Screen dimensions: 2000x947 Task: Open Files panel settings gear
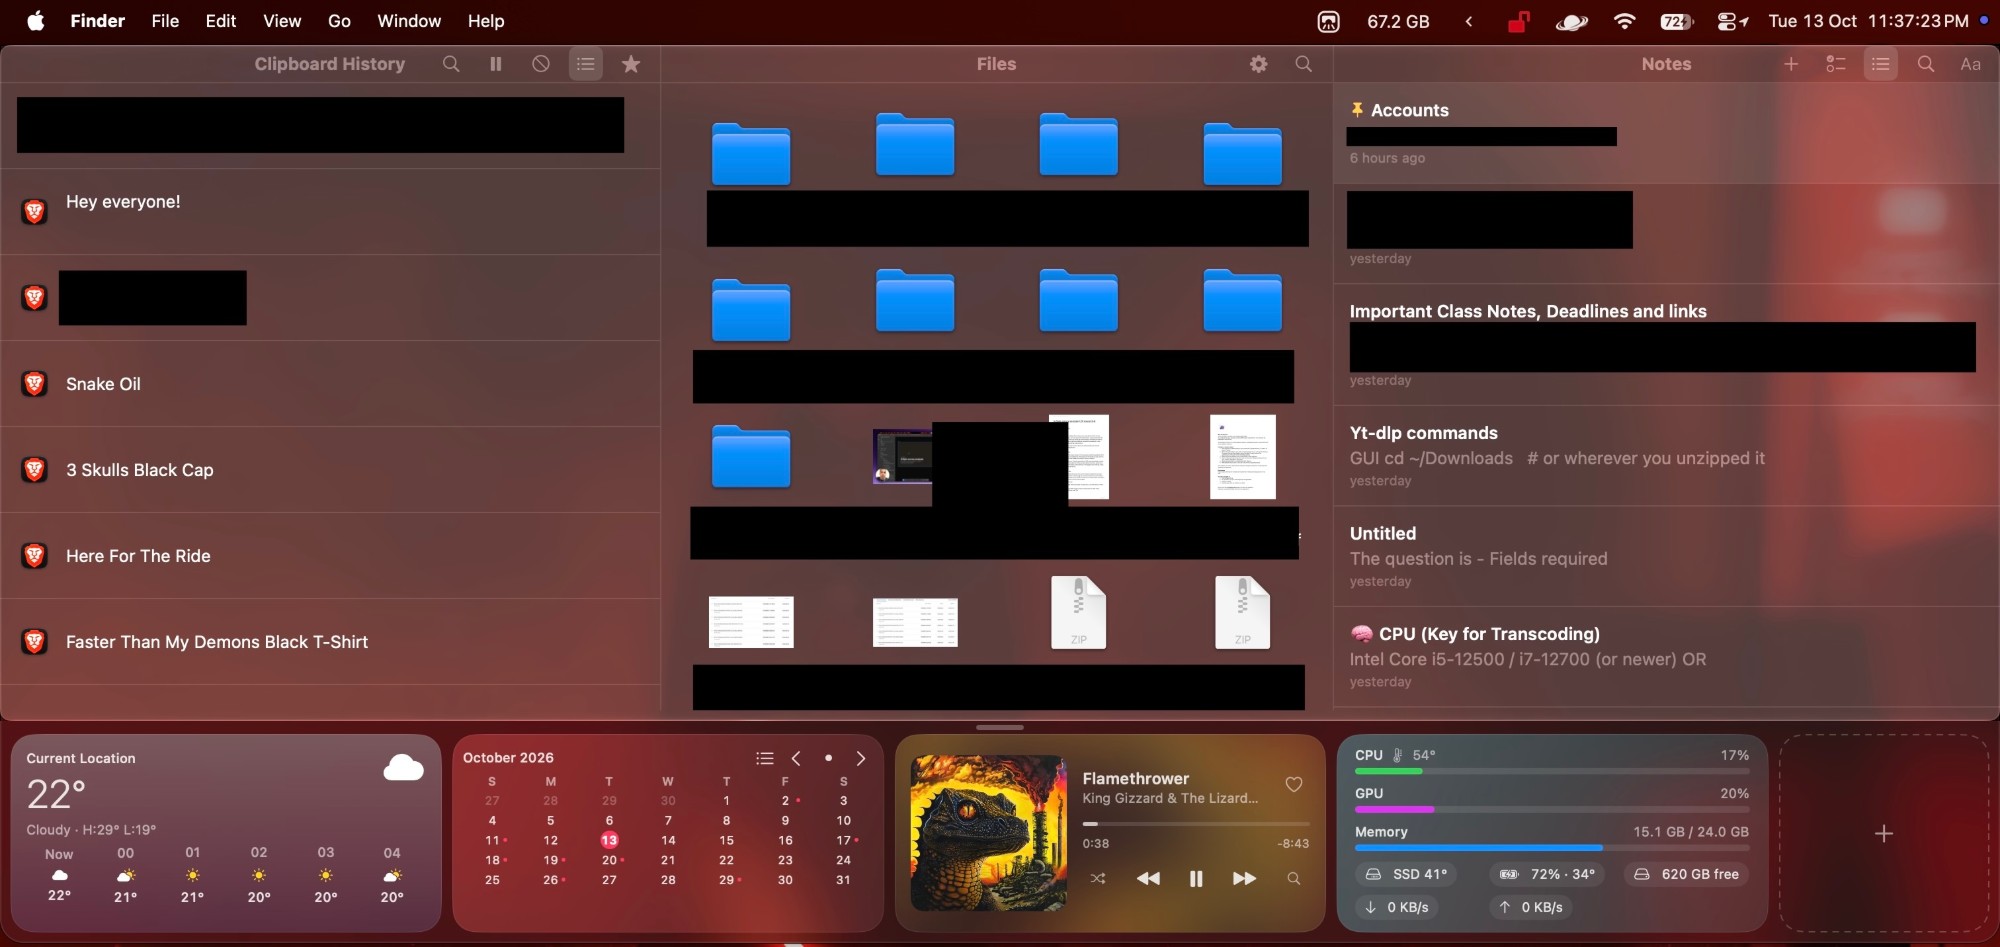click(x=1259, y=64)
